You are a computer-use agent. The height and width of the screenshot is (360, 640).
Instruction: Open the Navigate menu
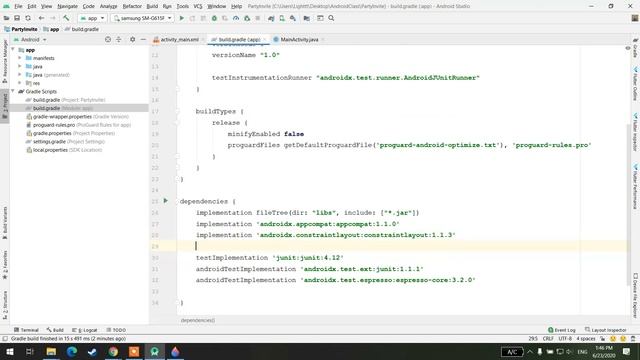(x=67, y=6)
